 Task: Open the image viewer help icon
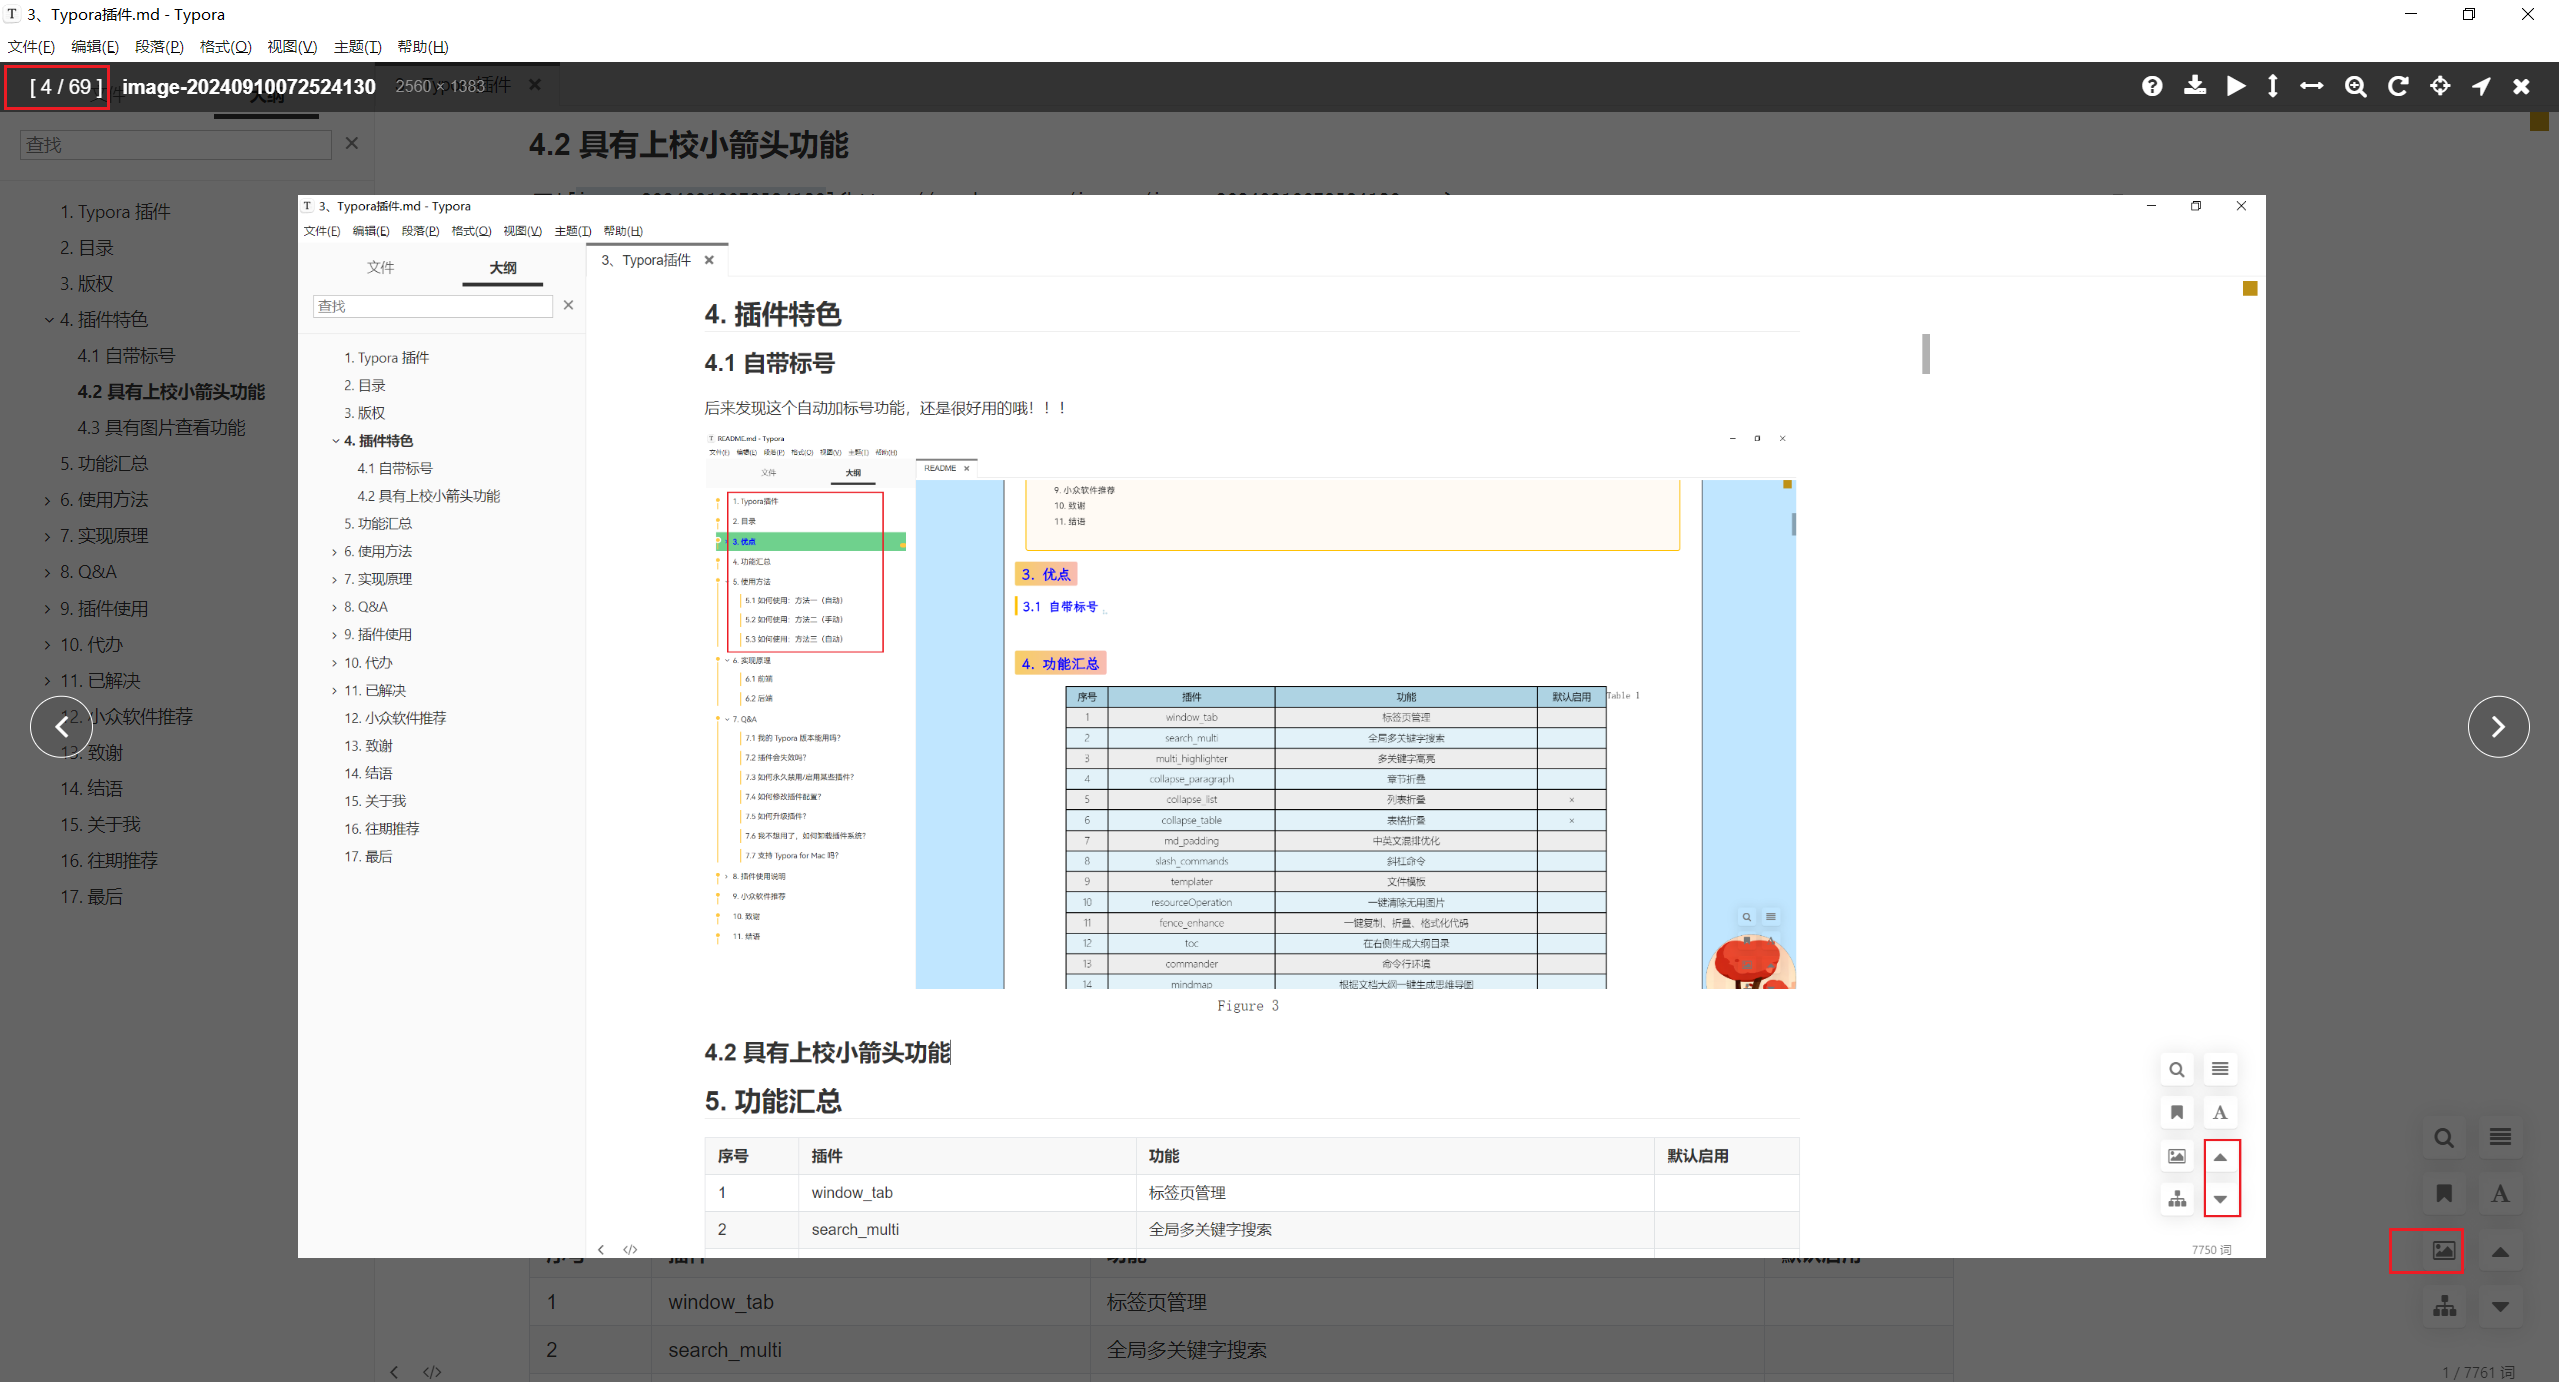click(2152, 86)
